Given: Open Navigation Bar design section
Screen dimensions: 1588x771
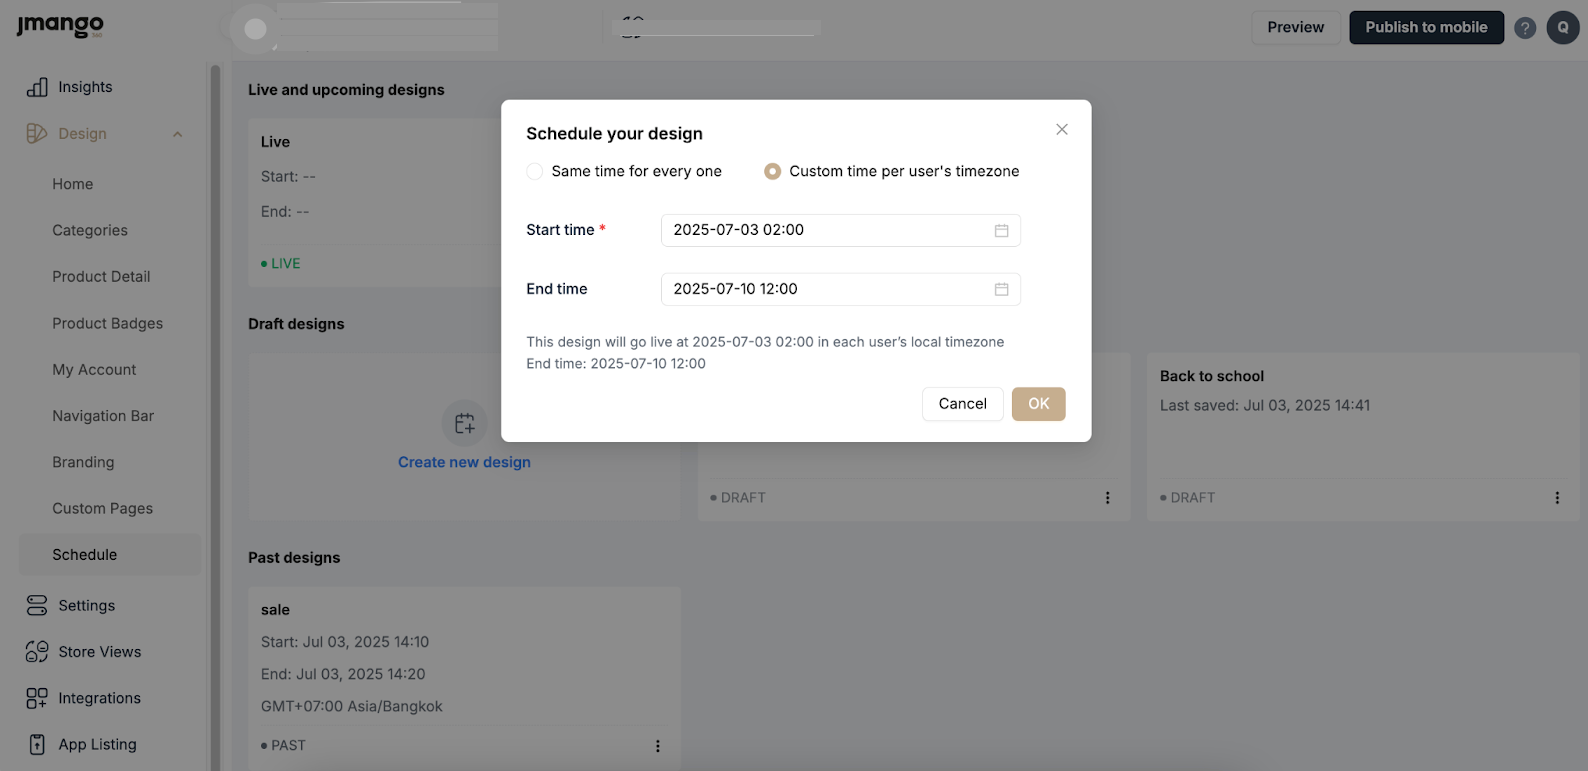Looking at the screenshot, I should [x=103, y=416].
